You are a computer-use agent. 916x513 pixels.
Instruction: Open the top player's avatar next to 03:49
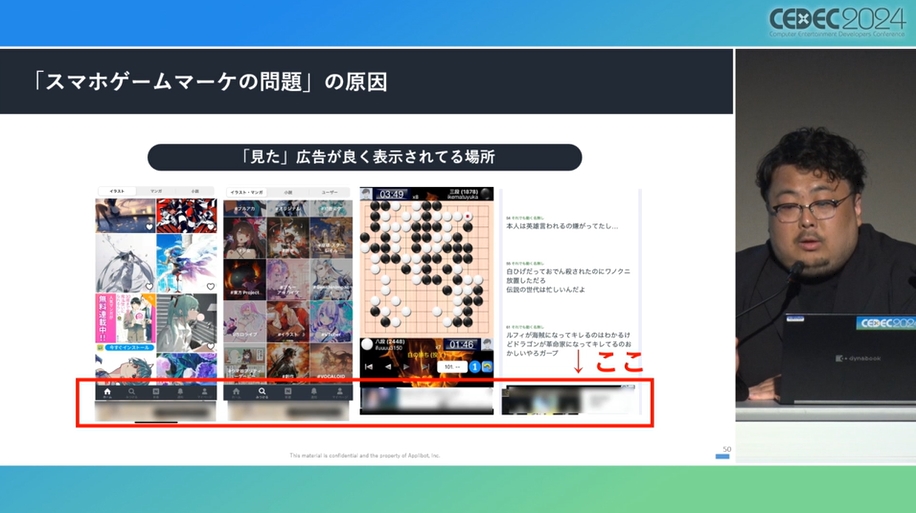point(366,194)
